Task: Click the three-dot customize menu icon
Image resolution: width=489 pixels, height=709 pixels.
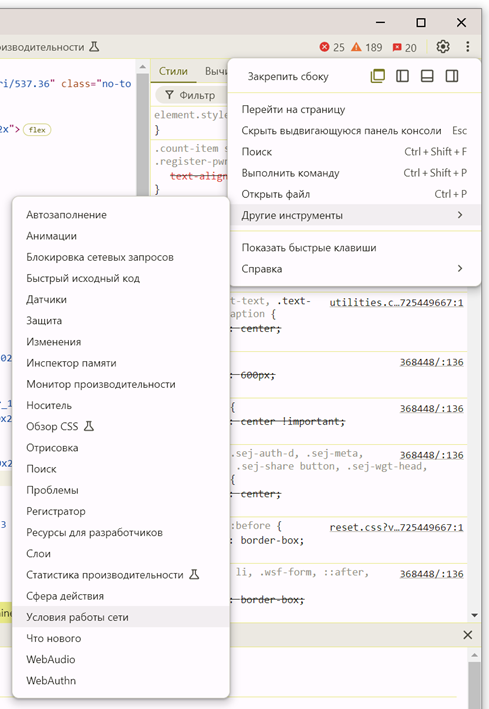Action: point(468,47)
